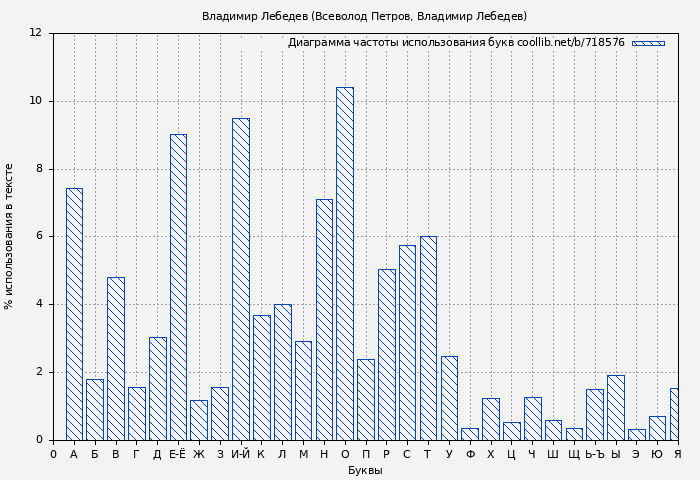Screen dimensions: 700x480
Task: Select the tallest bar for letter О
Action: click(x=344, y=263)
